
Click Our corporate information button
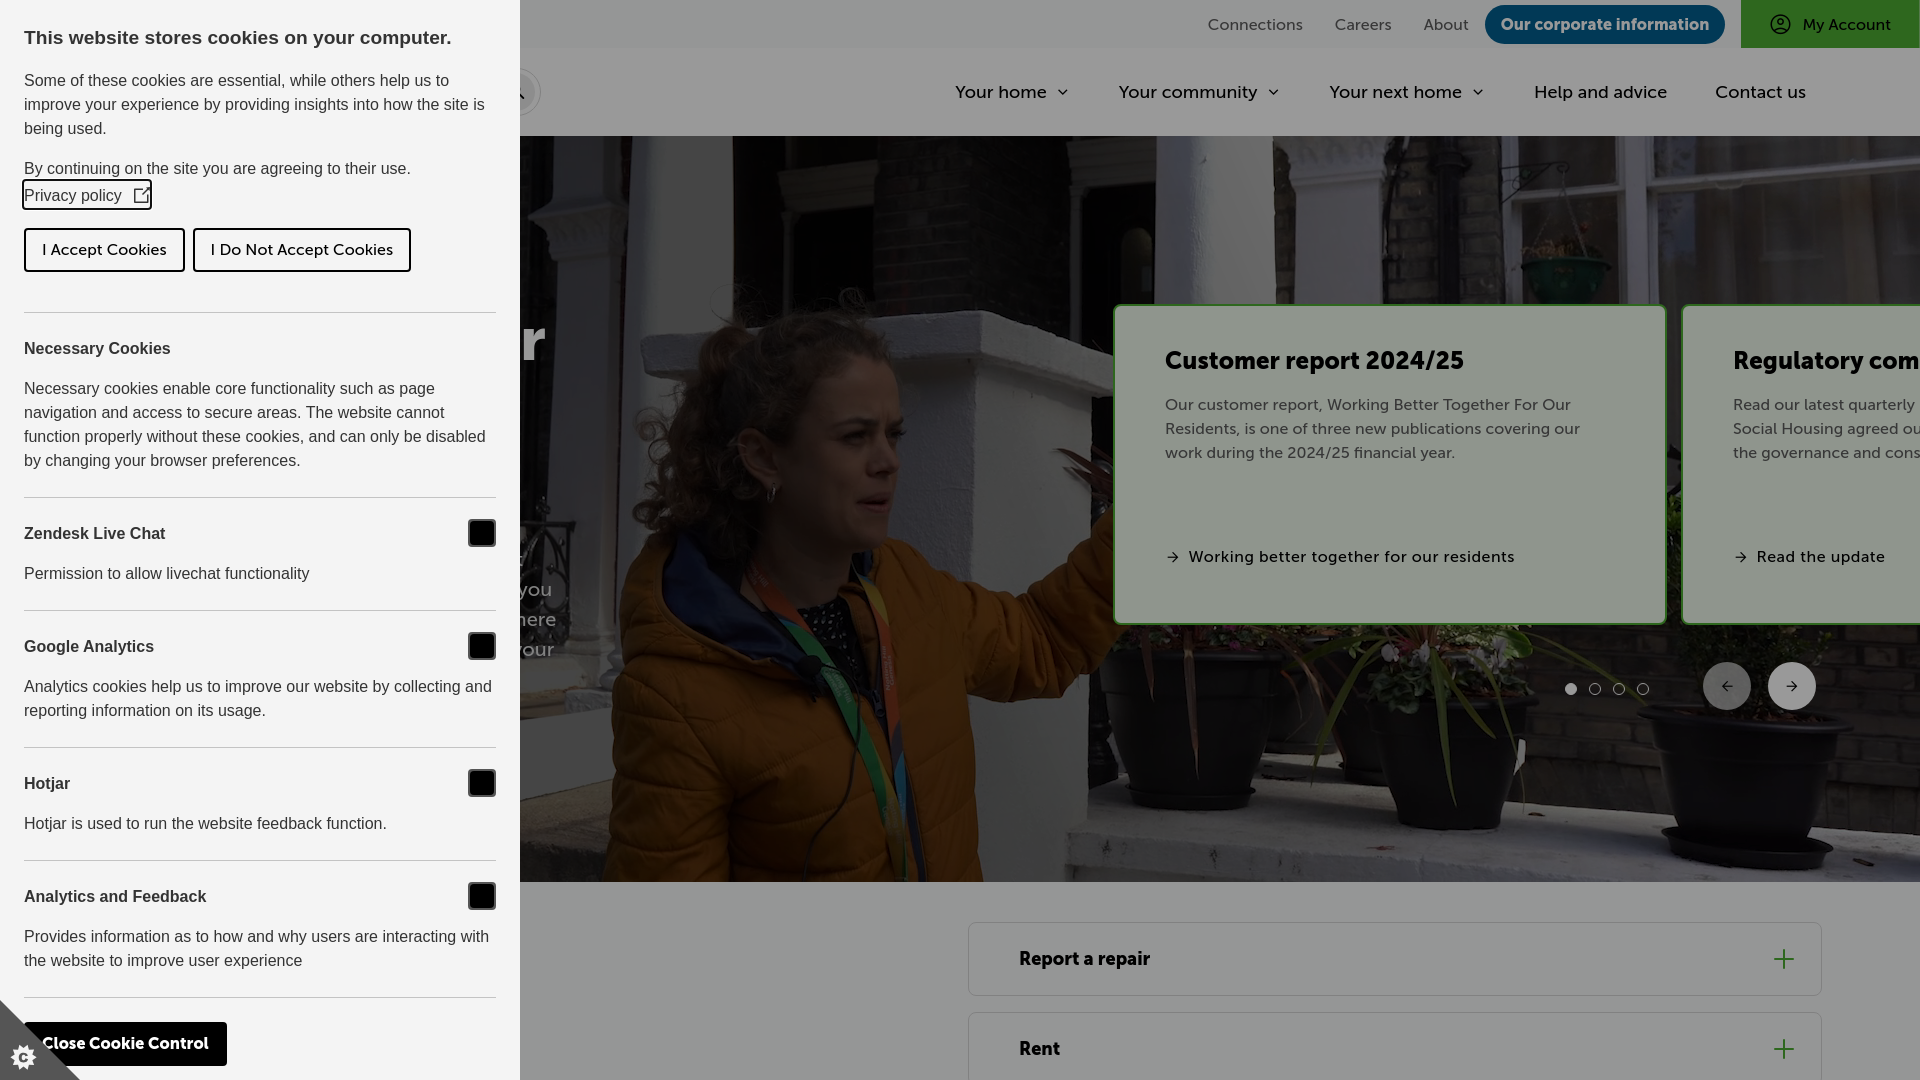[x=1605, y=24]
